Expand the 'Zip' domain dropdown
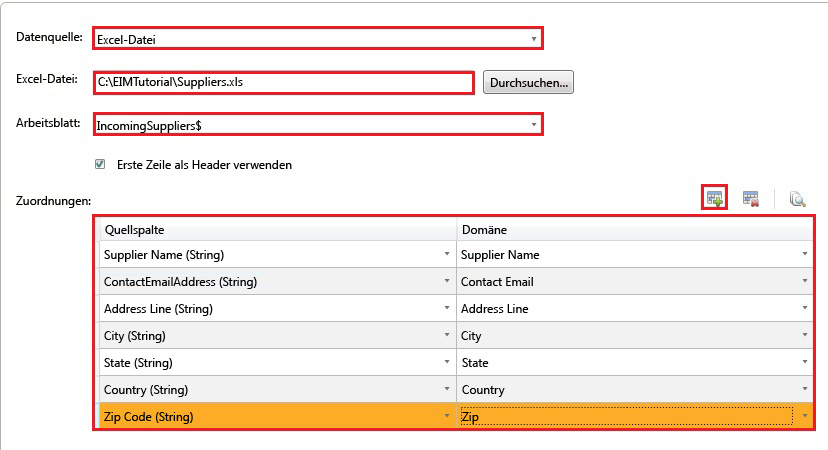The image size is (828, 450). coord(804,416)
